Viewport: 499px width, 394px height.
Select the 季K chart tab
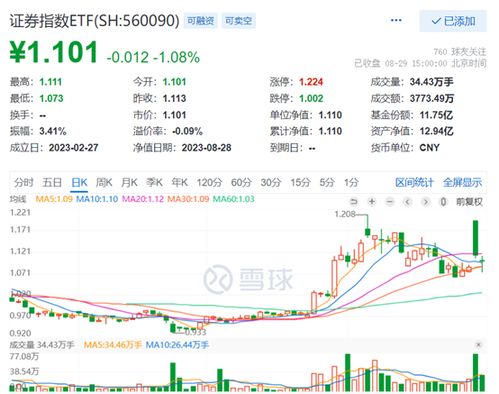154,183
